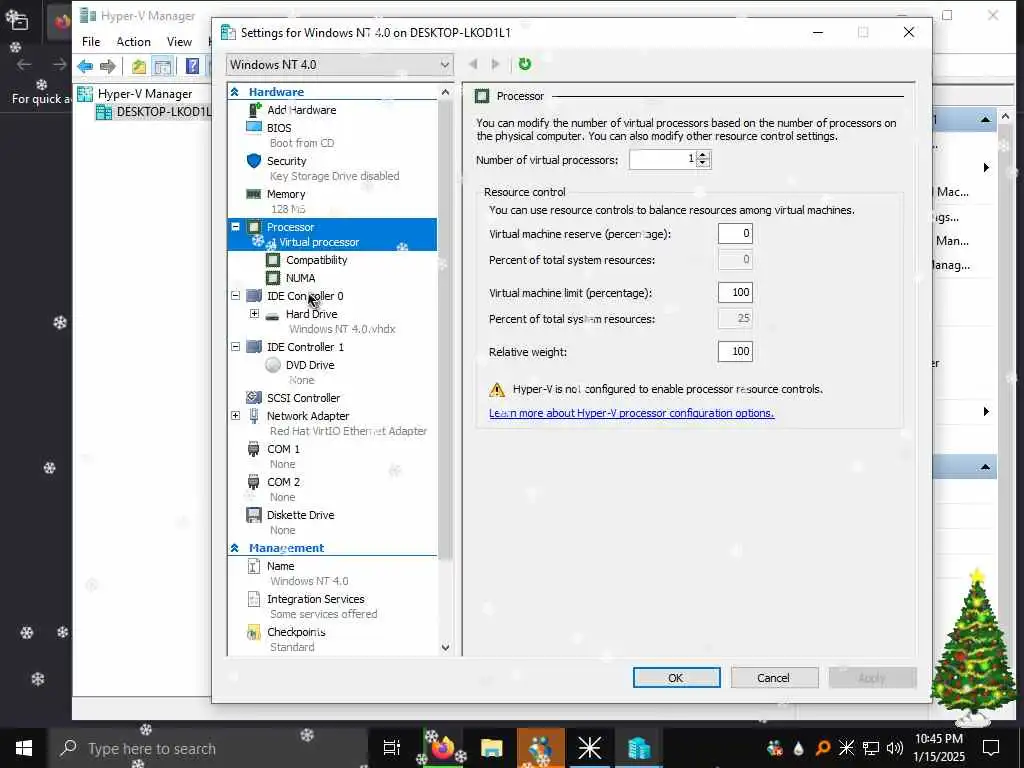Collapse the IDE Controller 0 node
Viewport: 1024px width, 768px height.
tap(236, 296)
